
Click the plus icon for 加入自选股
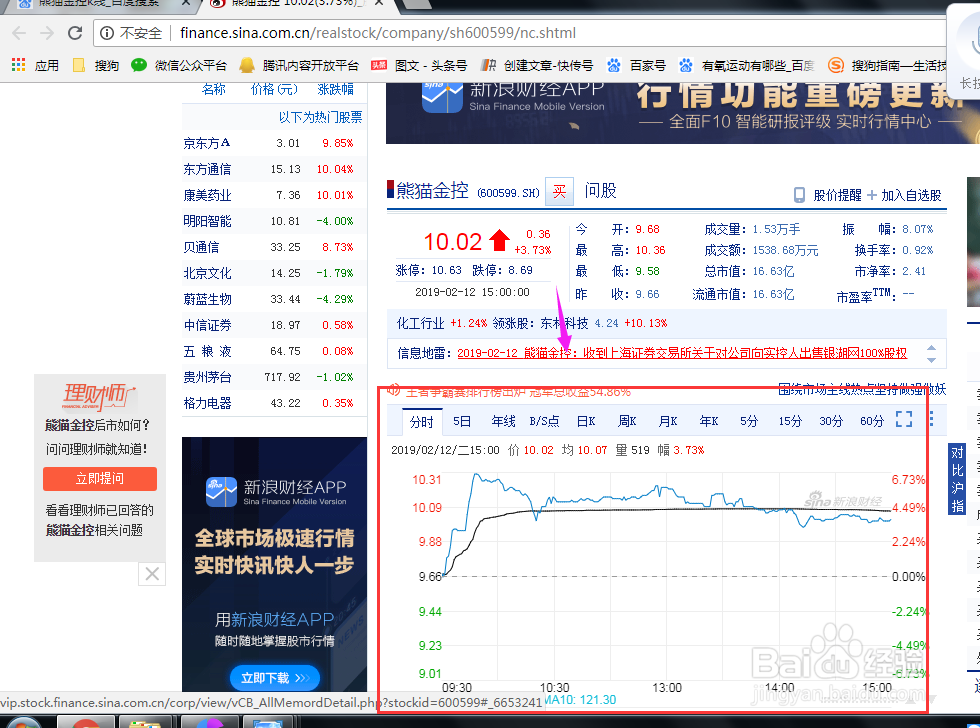tap(872, 195)
